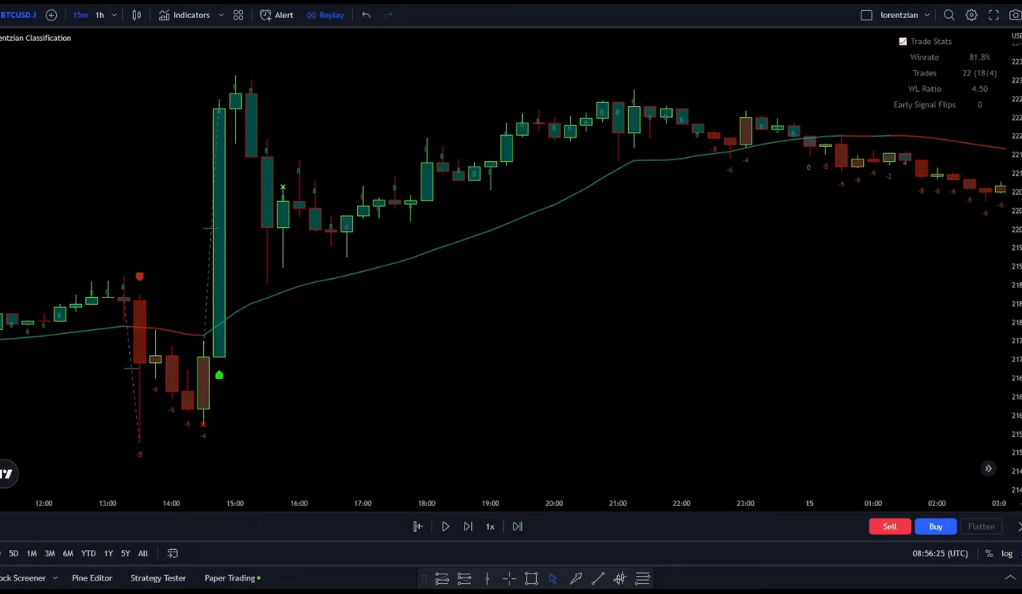Viewport: 1022px width, 594px height.
Task: Open the symbol search magnifier icon
Action: coord(949,15)
